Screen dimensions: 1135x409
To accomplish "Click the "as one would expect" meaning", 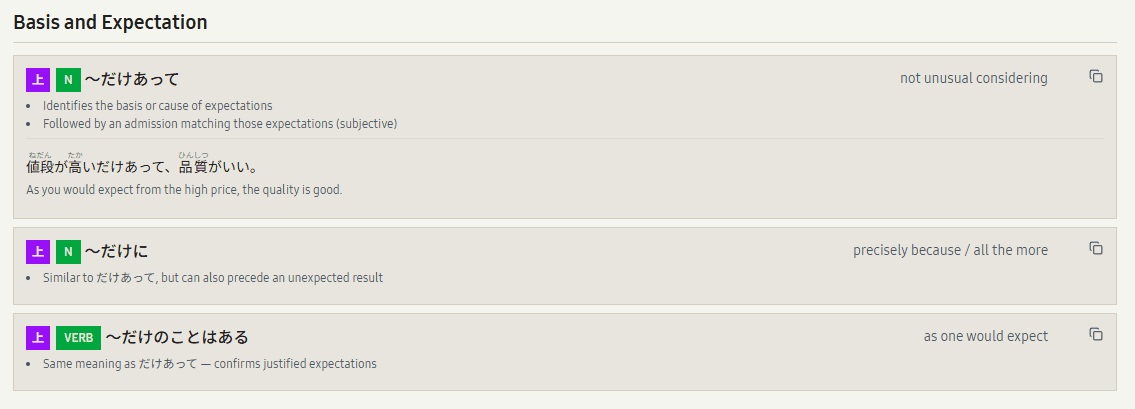I will [985, 336].
